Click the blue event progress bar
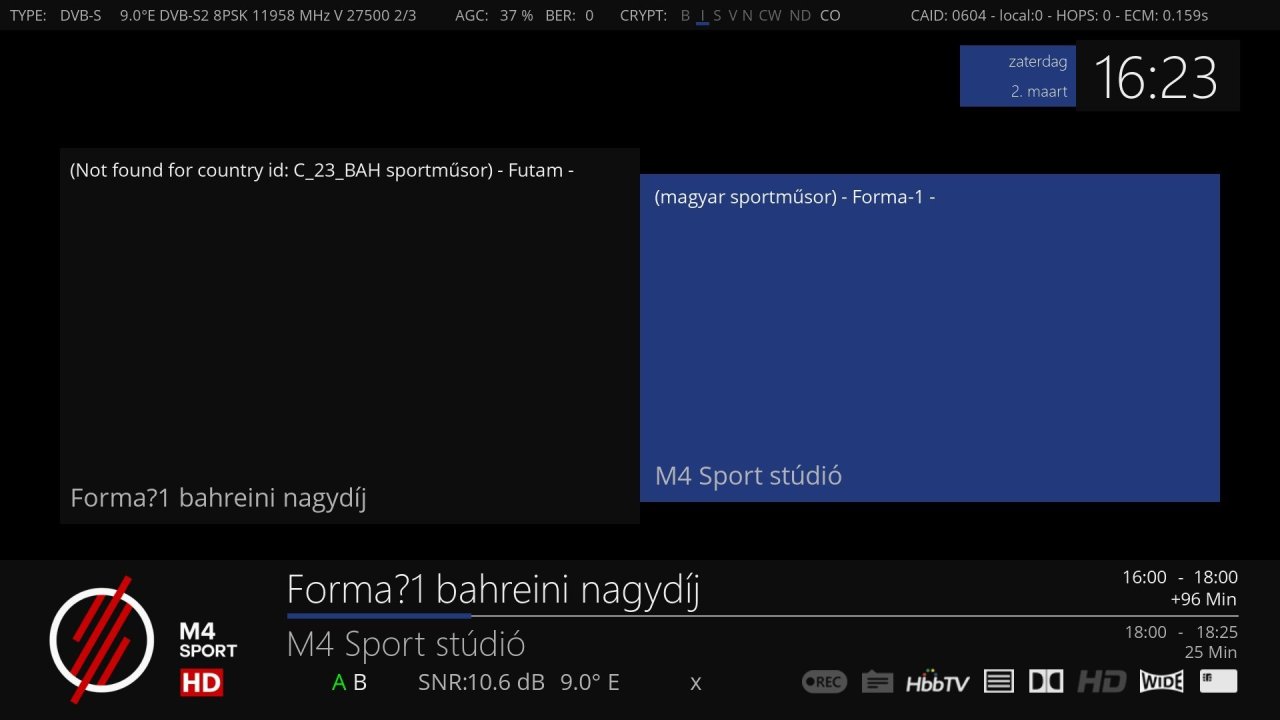1280x720 pixels. [378, 616]
